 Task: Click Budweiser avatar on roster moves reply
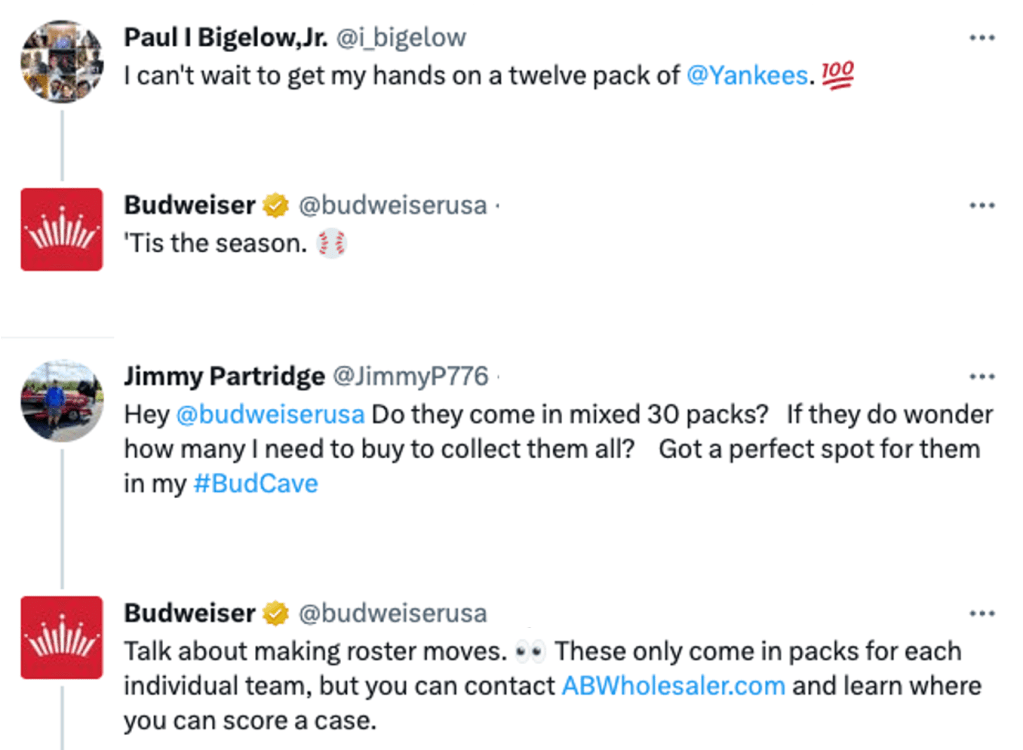tap(62, 637)
